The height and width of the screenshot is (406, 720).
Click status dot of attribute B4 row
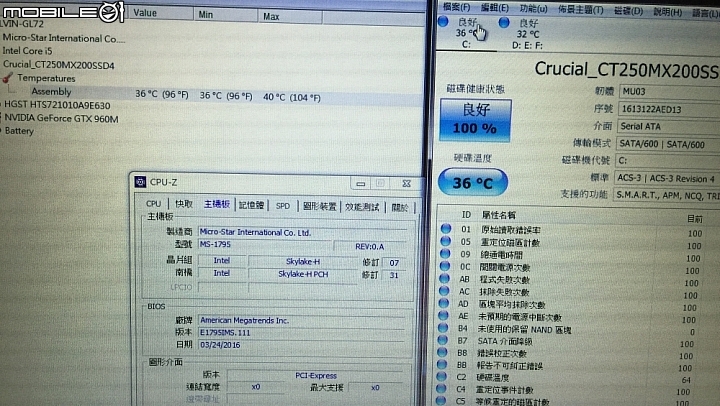(443, 327)
